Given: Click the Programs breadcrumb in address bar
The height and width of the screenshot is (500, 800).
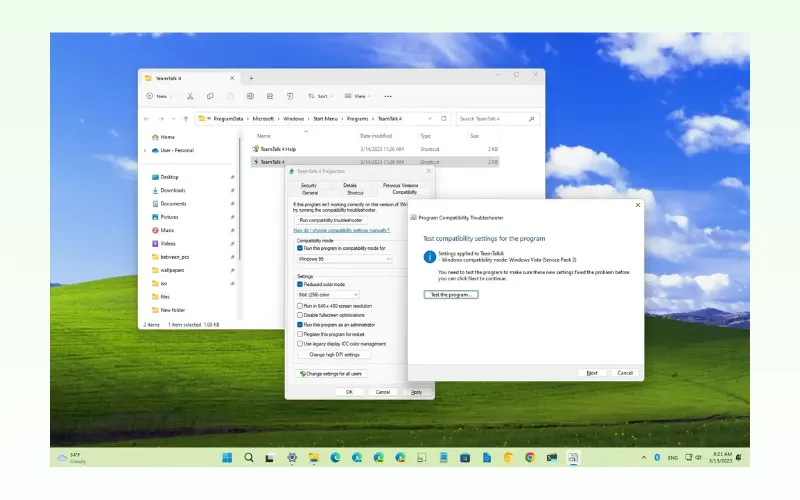Looking at the screenshot, I should coord(357,119).
